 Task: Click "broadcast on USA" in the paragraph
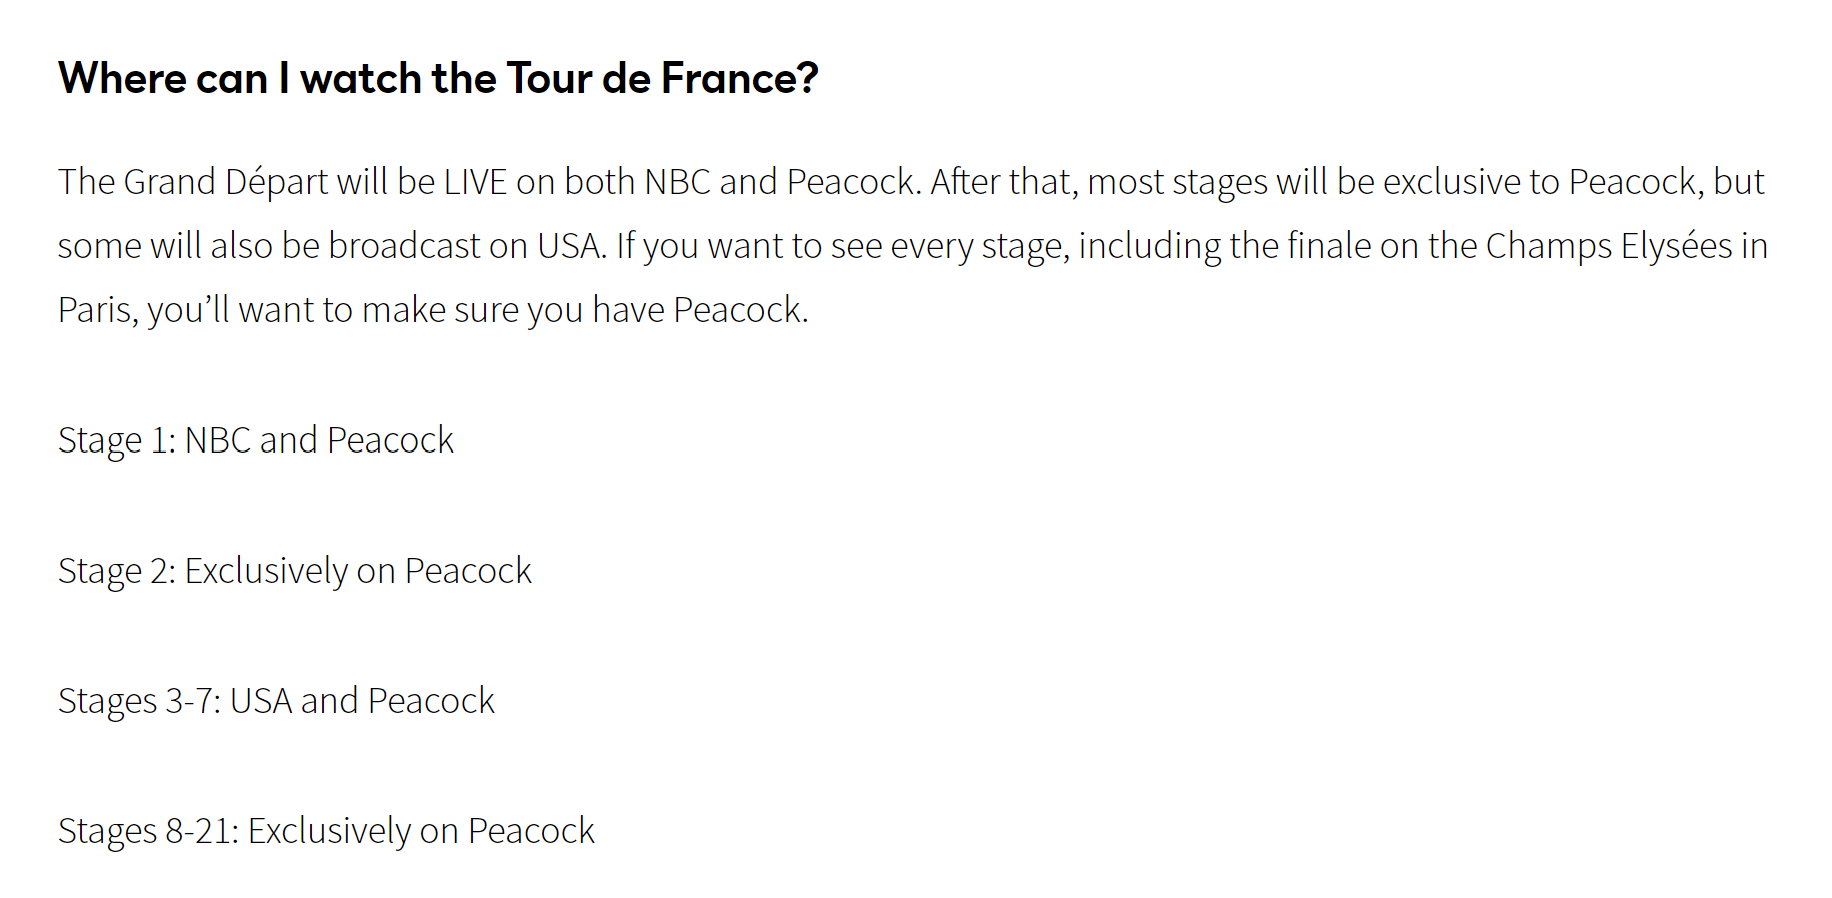[466, 246]
